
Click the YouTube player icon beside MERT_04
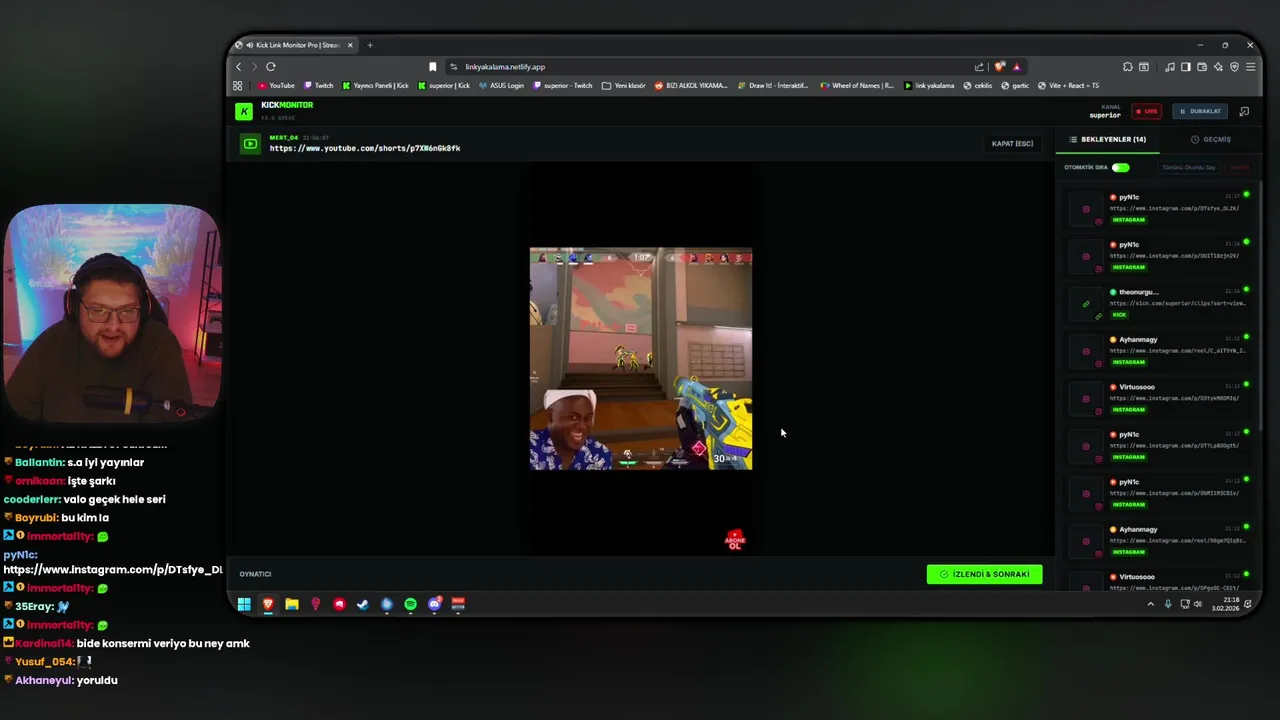(x=250, y=144)
